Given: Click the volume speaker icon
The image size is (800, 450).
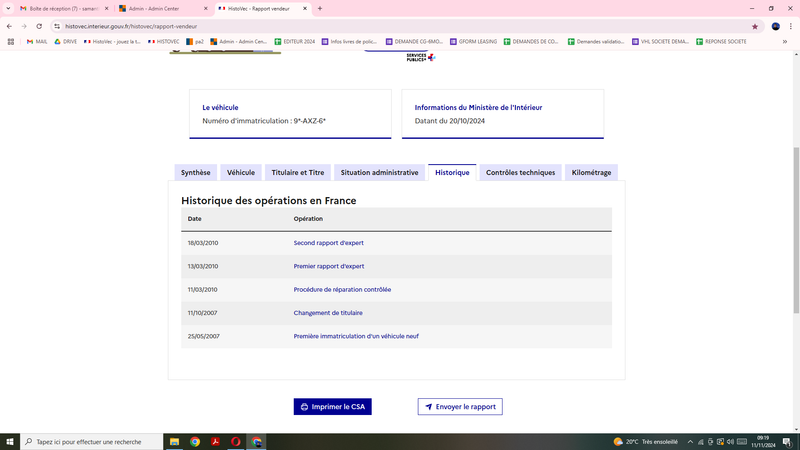Looking at the screenshot, I should (x=730, y=442).
